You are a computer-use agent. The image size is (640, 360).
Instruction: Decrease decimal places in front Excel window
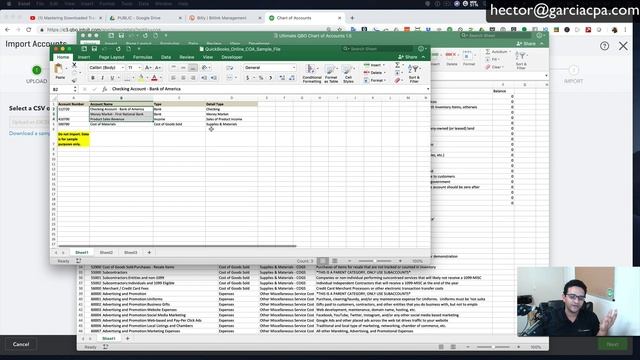coord(292,78)
